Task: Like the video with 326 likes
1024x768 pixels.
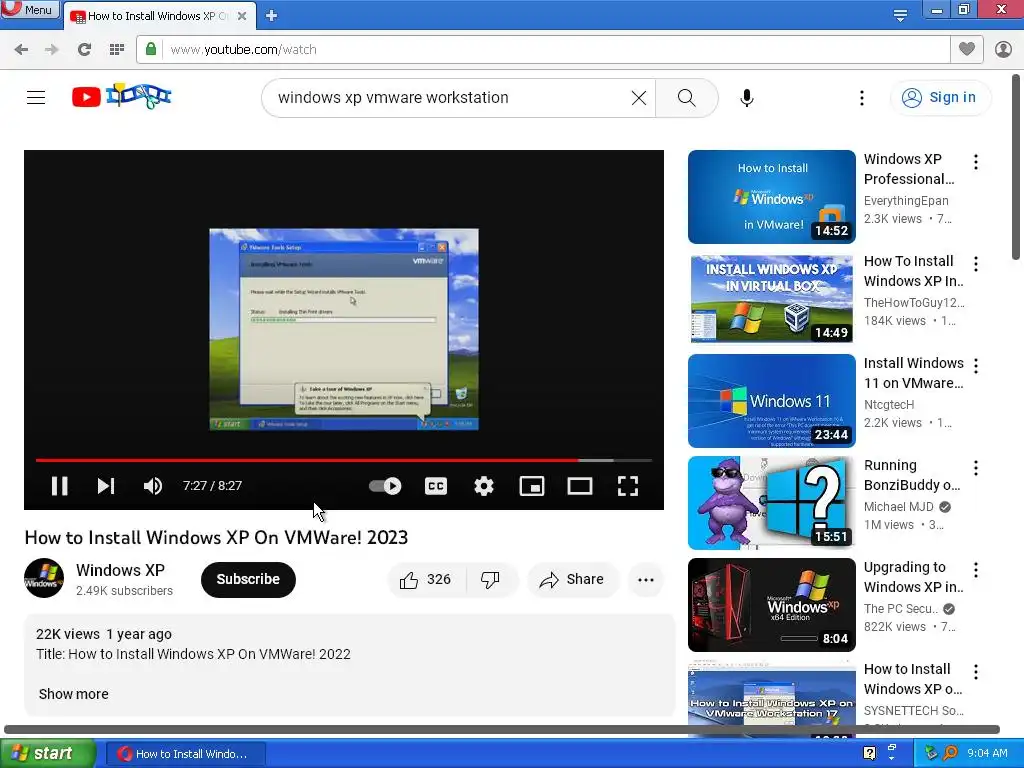Action: point(426,579)
